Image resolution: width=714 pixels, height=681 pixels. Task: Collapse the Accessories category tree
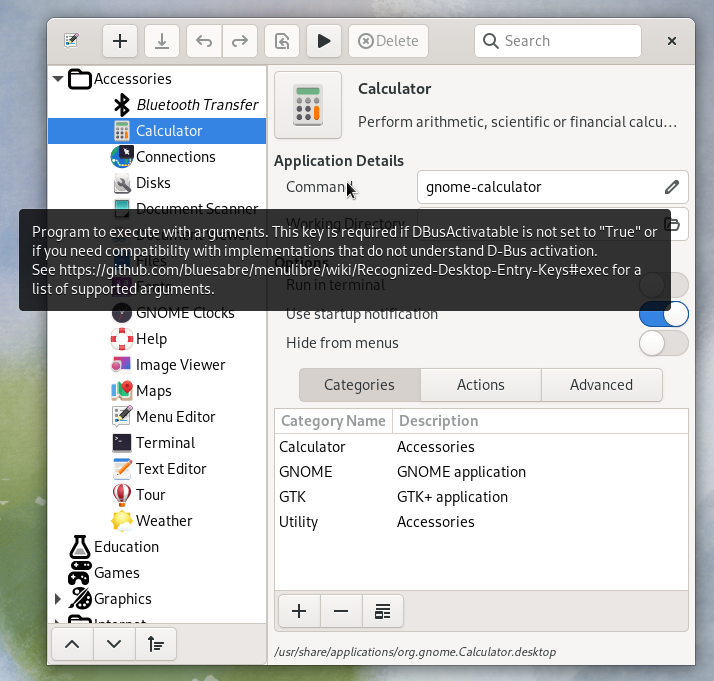tap(58, 79)
